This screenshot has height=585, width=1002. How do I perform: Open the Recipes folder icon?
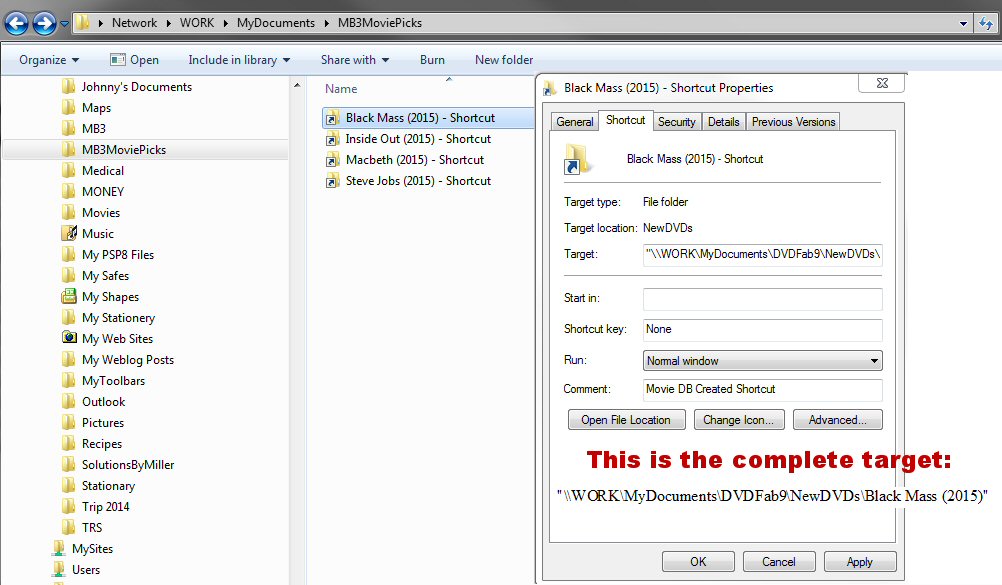tap(68, 443)
